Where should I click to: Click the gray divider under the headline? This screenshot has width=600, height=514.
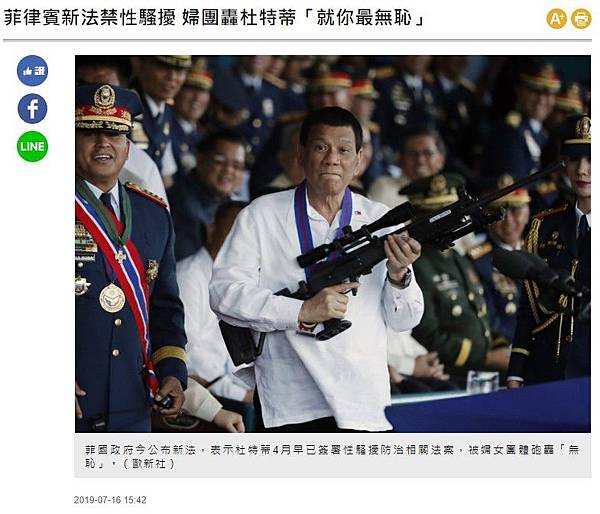click(297, 39)
